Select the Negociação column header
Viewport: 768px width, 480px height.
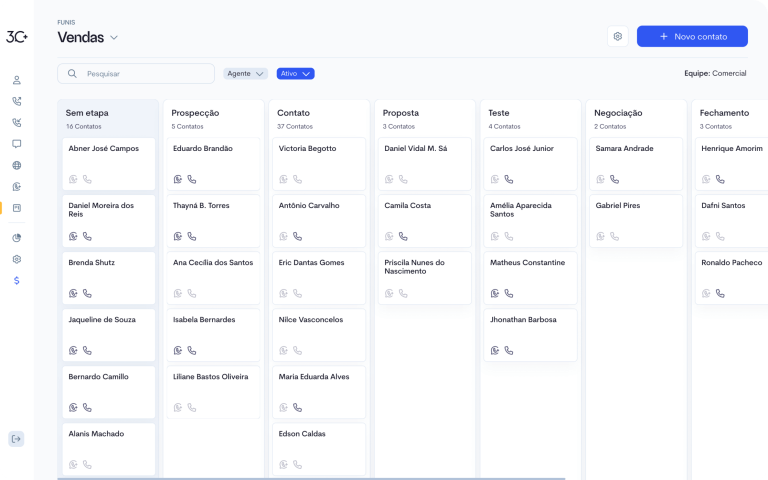click(x=618, y=113)
